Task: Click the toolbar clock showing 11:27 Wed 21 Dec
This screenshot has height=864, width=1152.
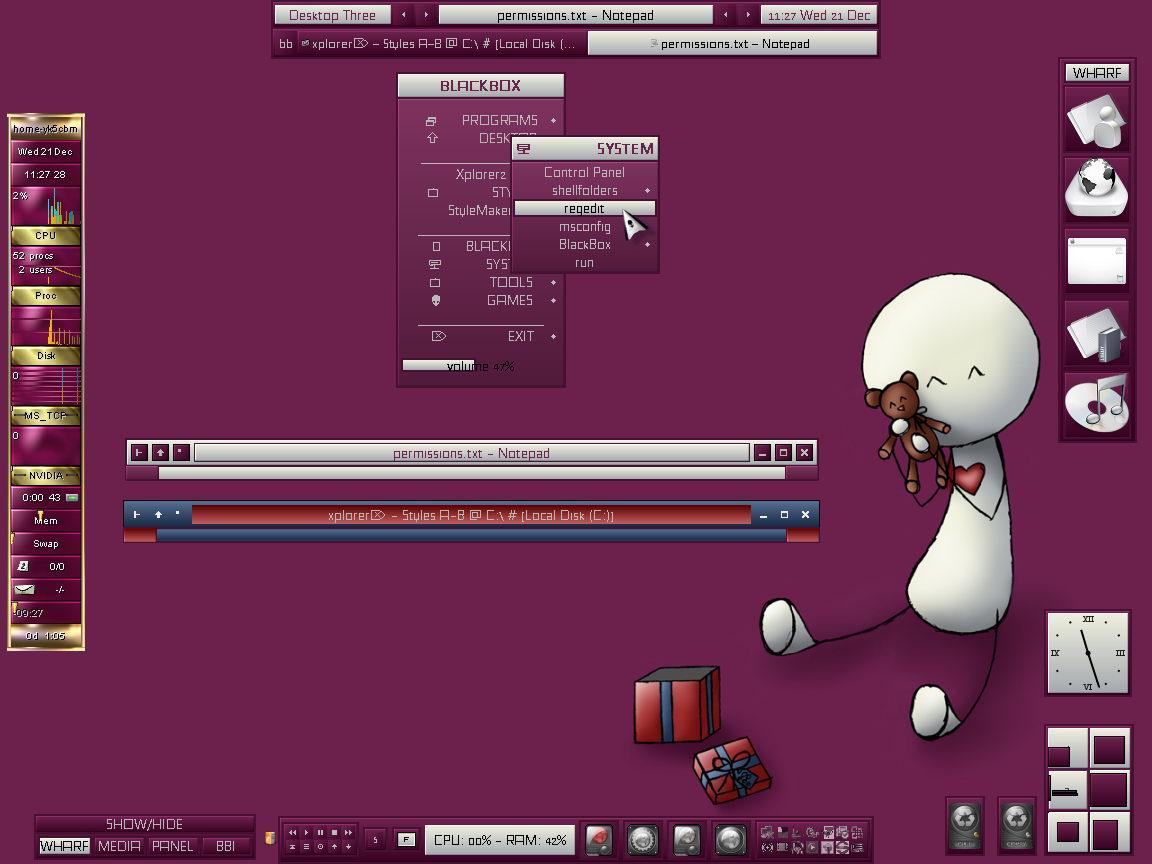Action: (818, 15)
